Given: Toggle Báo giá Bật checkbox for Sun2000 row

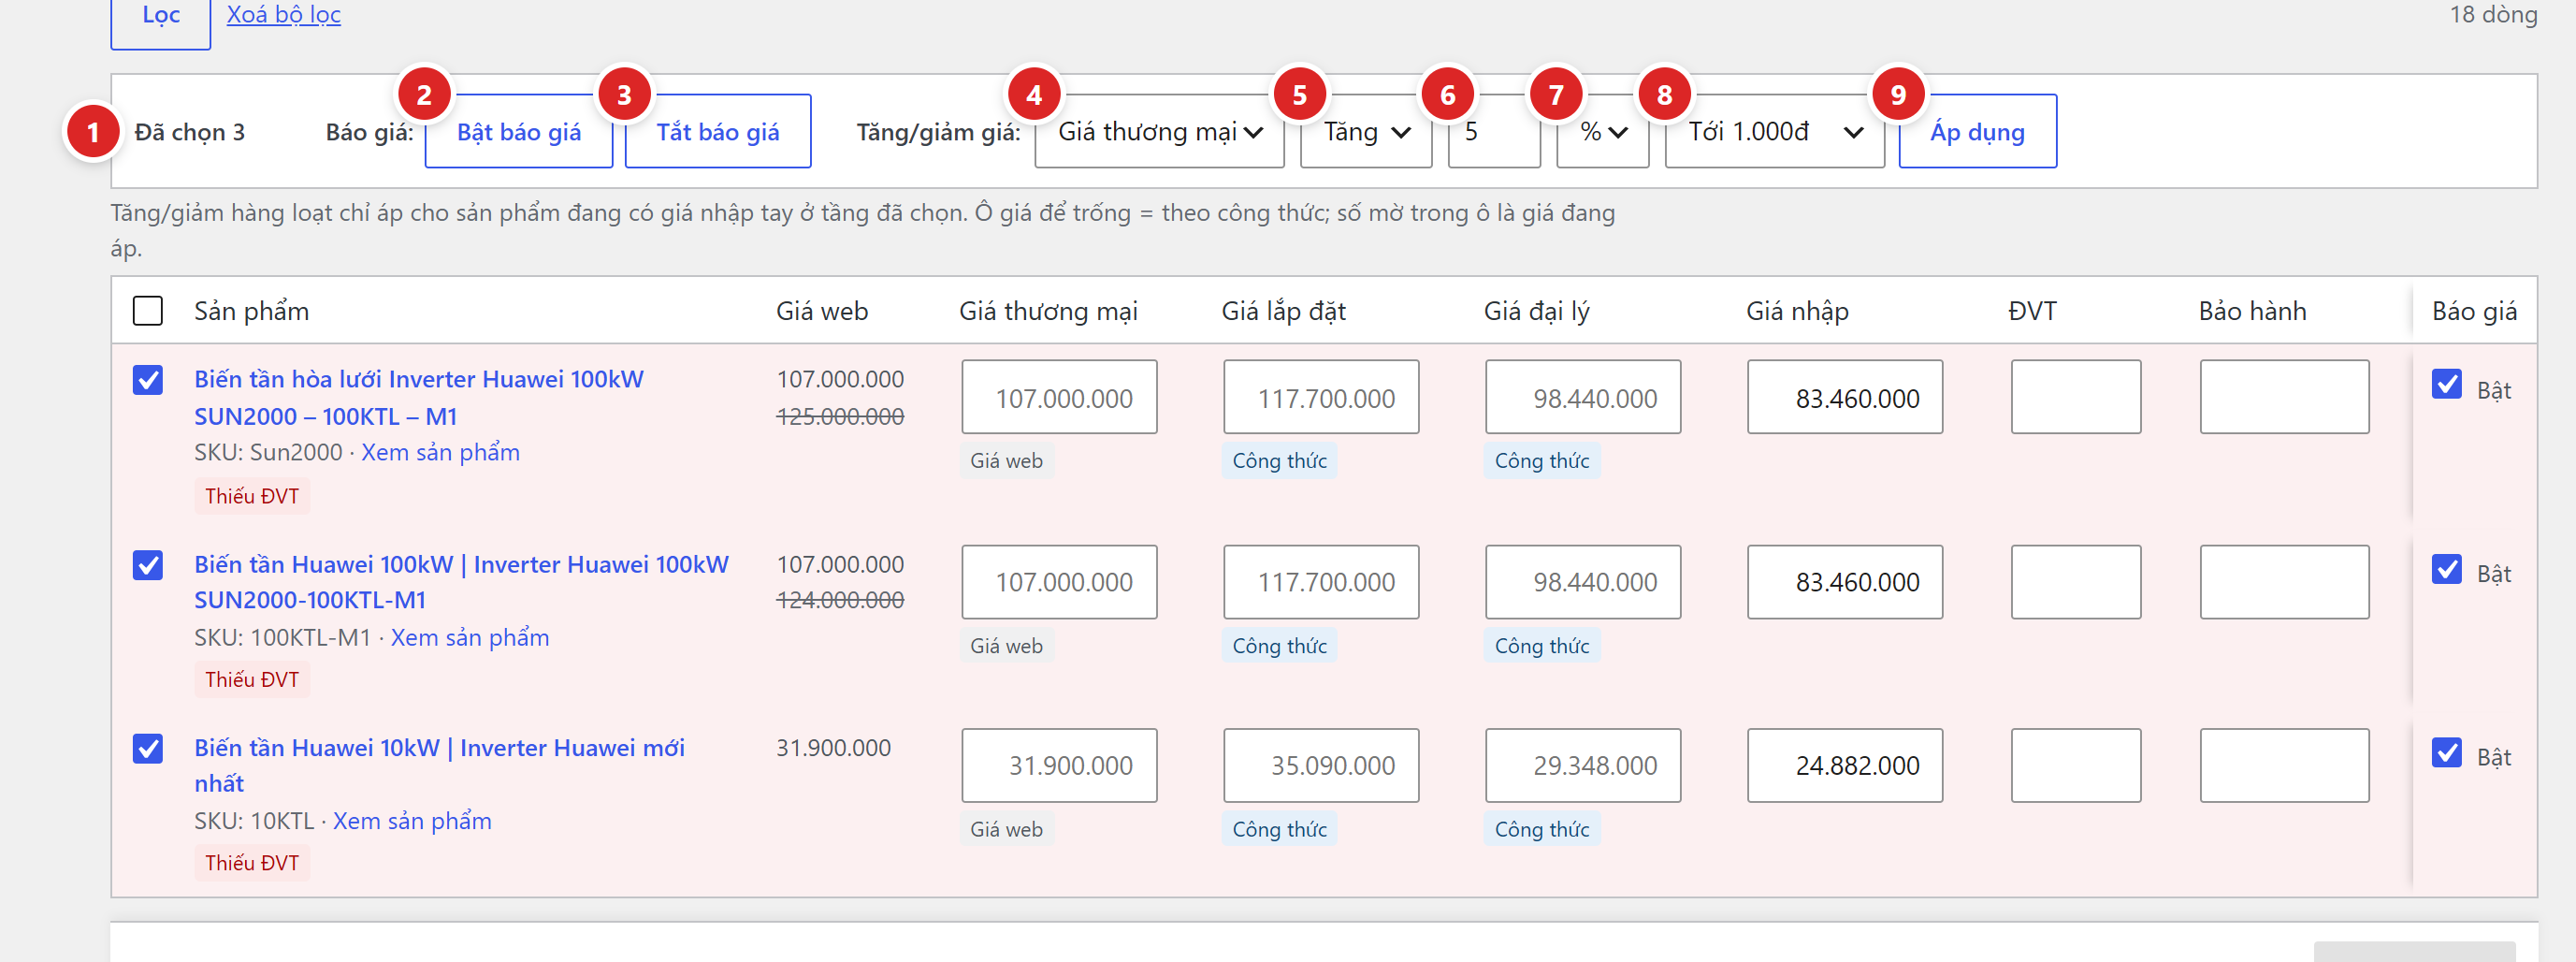Looking at the screenshot, I should [2447, 385].
